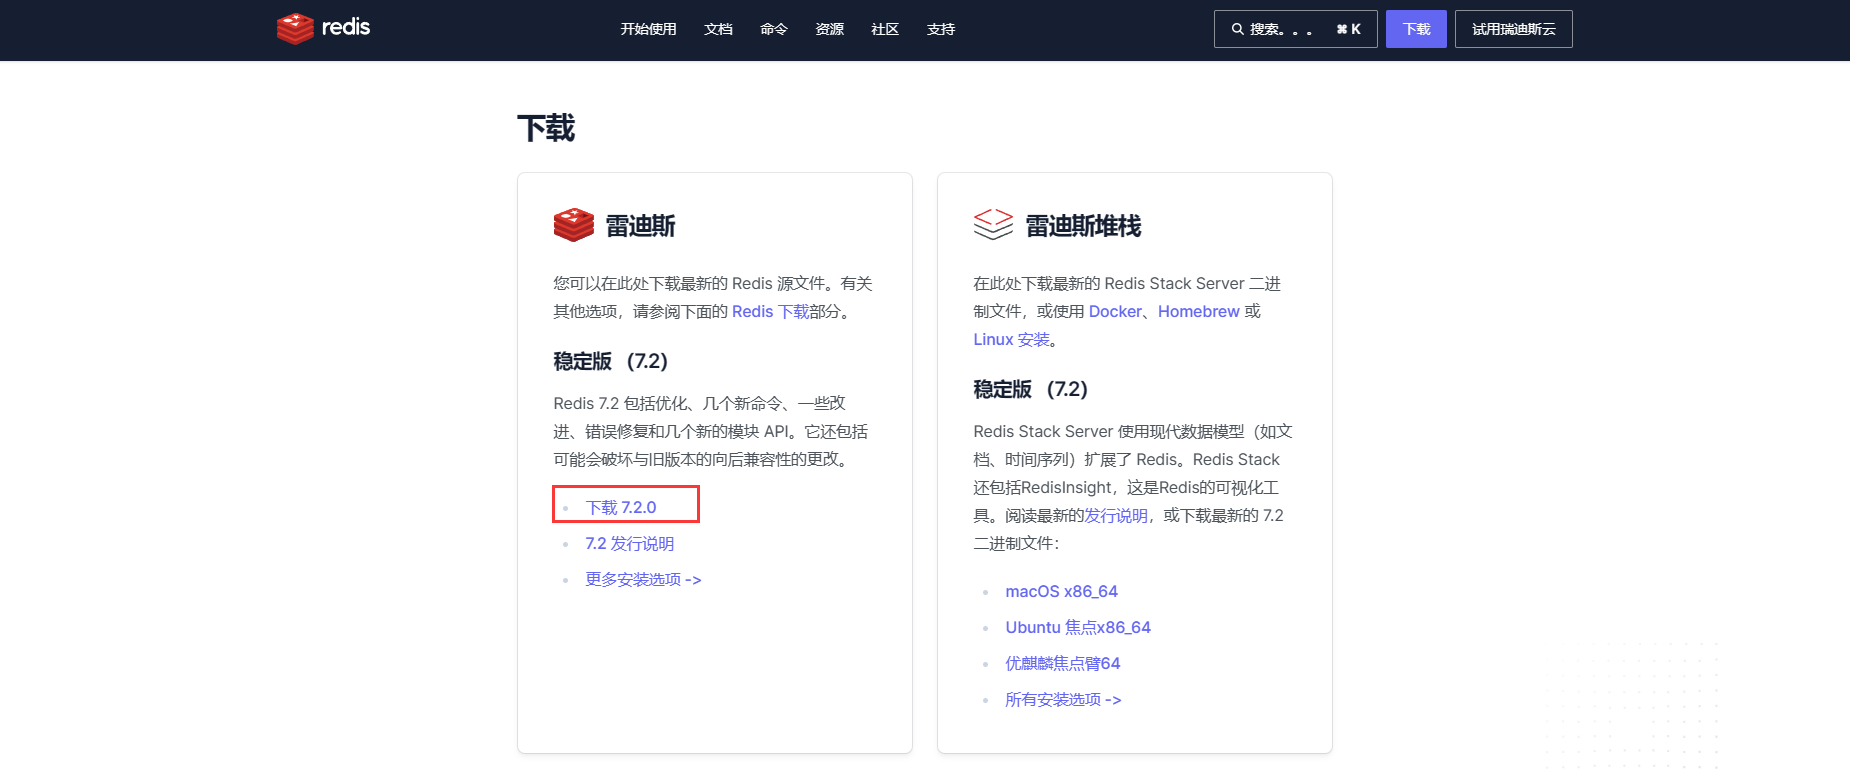Click the 下载 page heading

(x=546, y=128)
